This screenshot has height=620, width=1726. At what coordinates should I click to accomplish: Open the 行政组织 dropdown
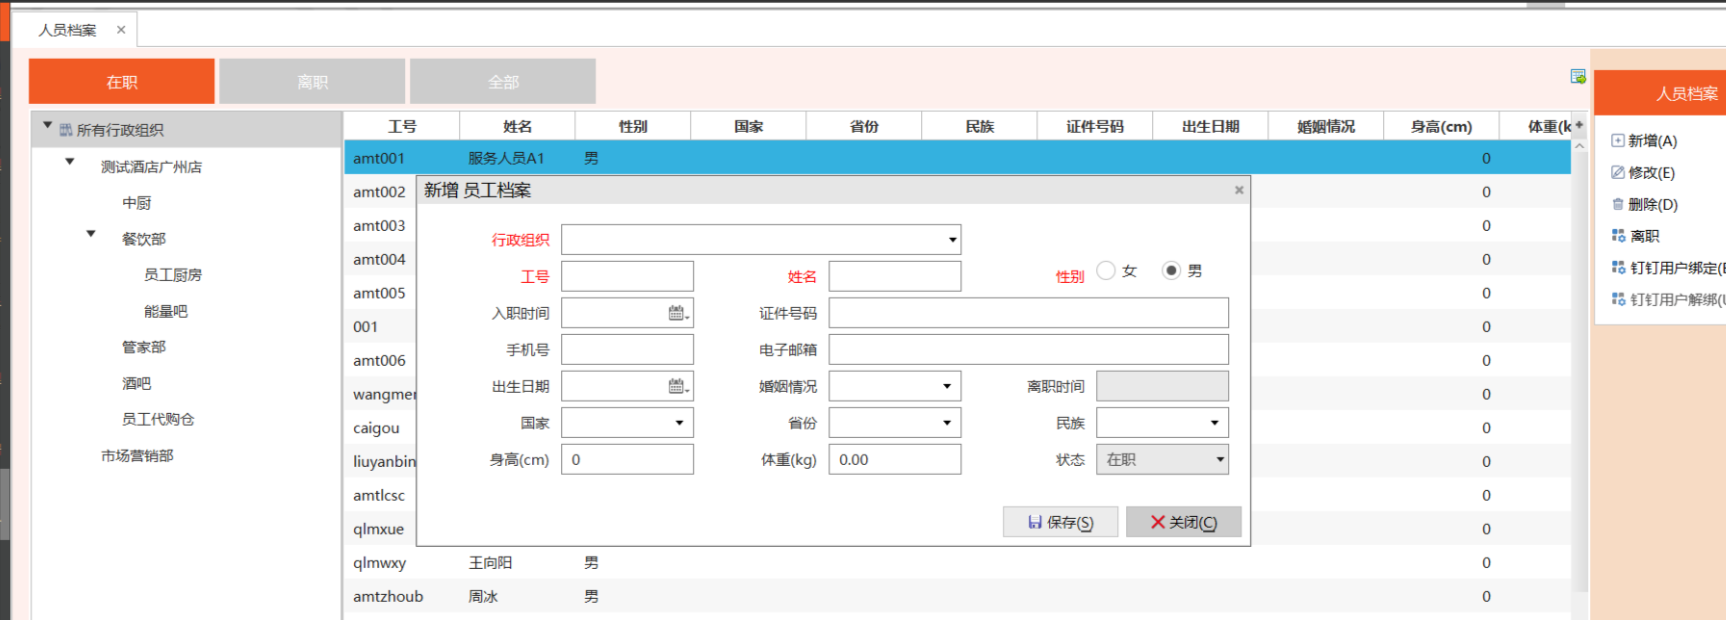point(952,240)
